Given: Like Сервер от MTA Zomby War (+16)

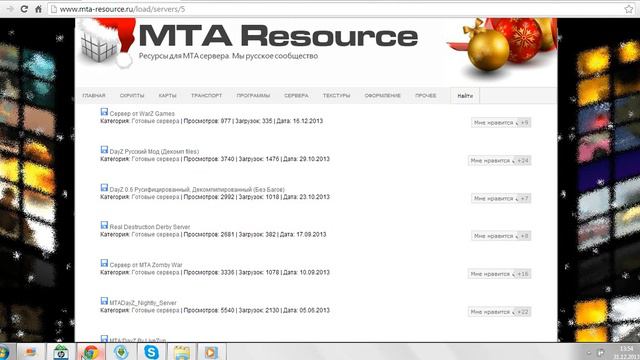Looking at the screenshot, I should point(500,274).
